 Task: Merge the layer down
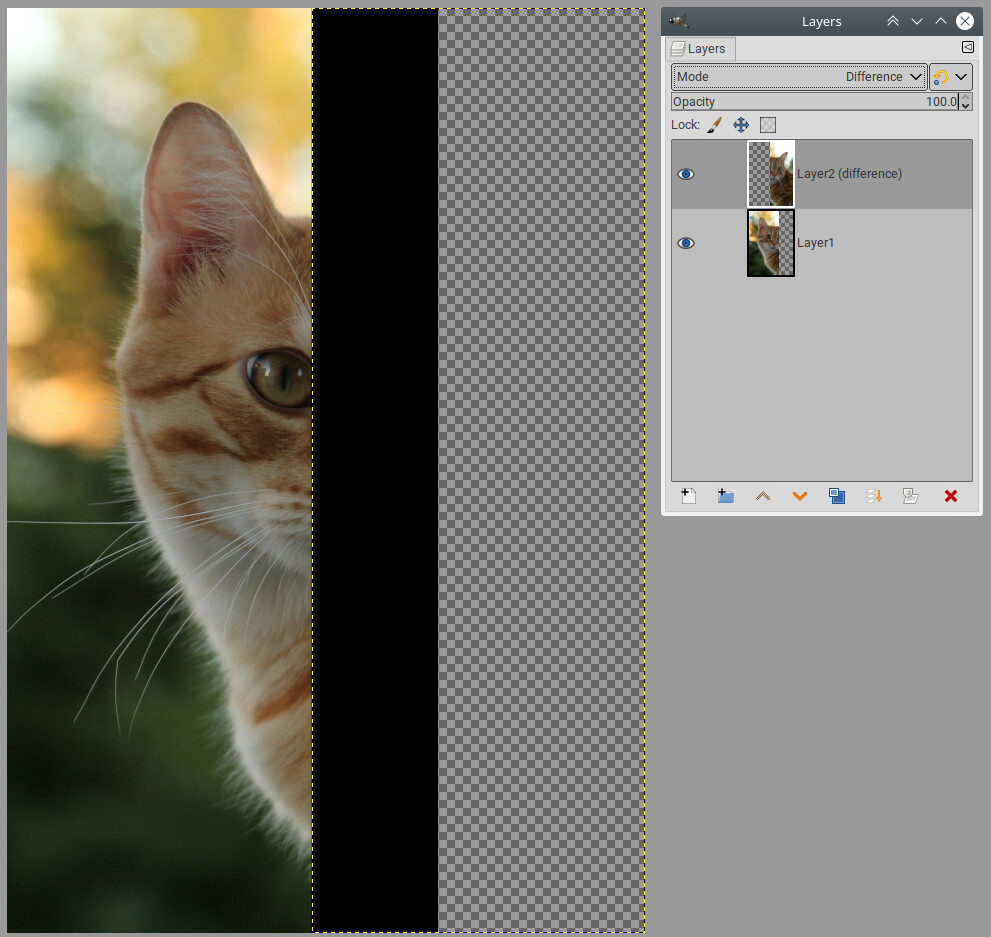pos(874,496)
